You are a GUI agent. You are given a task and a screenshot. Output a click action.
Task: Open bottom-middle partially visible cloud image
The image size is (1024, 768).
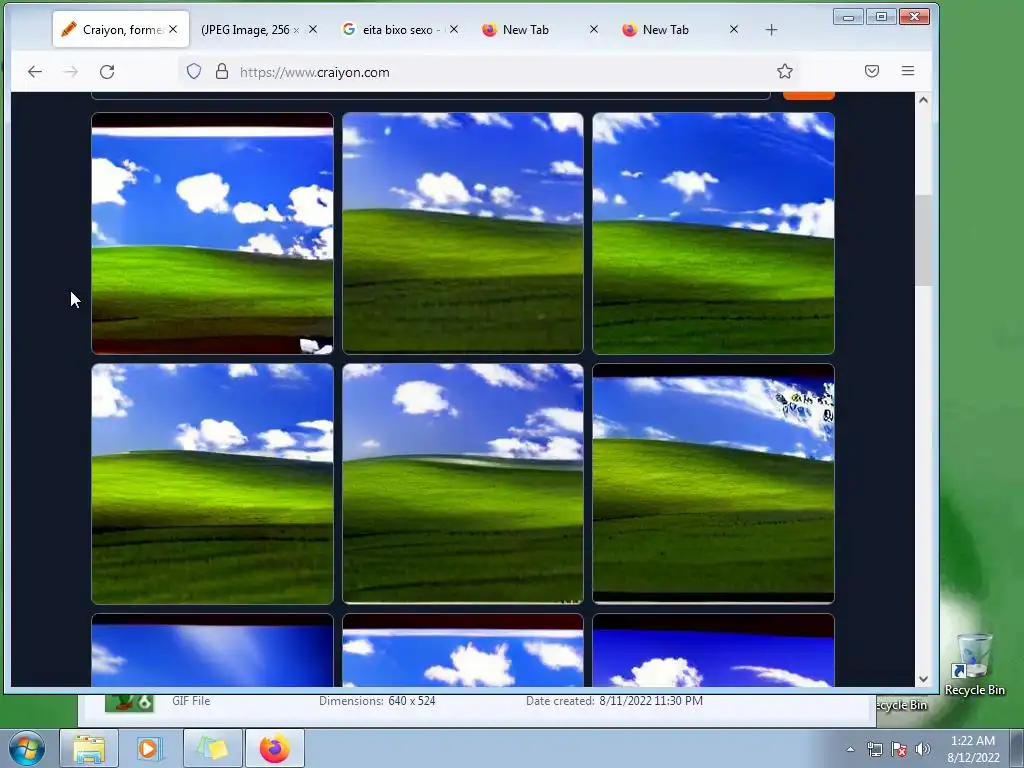tap(463, 650)
